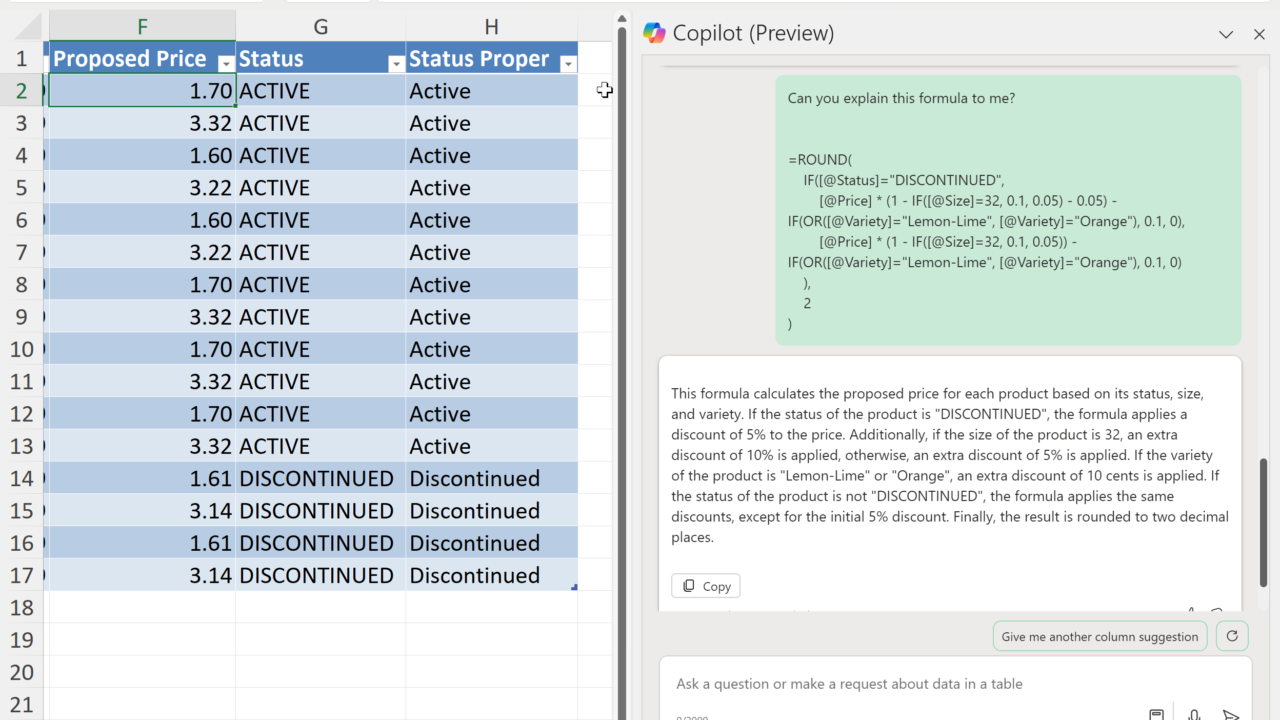
Task: Select the Proposed Price cell in row 17
Action: tap(142, 575)
